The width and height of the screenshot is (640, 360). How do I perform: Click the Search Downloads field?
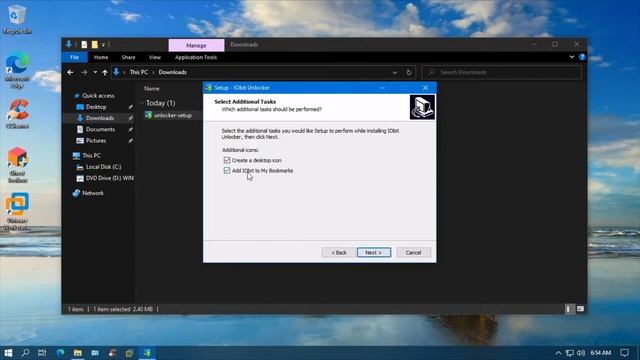tap(502, 72)
